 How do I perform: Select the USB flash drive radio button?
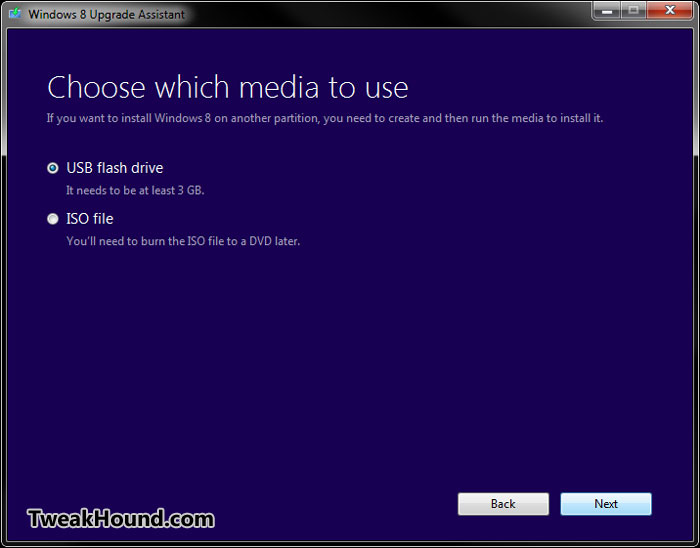[x=53, y=168]
